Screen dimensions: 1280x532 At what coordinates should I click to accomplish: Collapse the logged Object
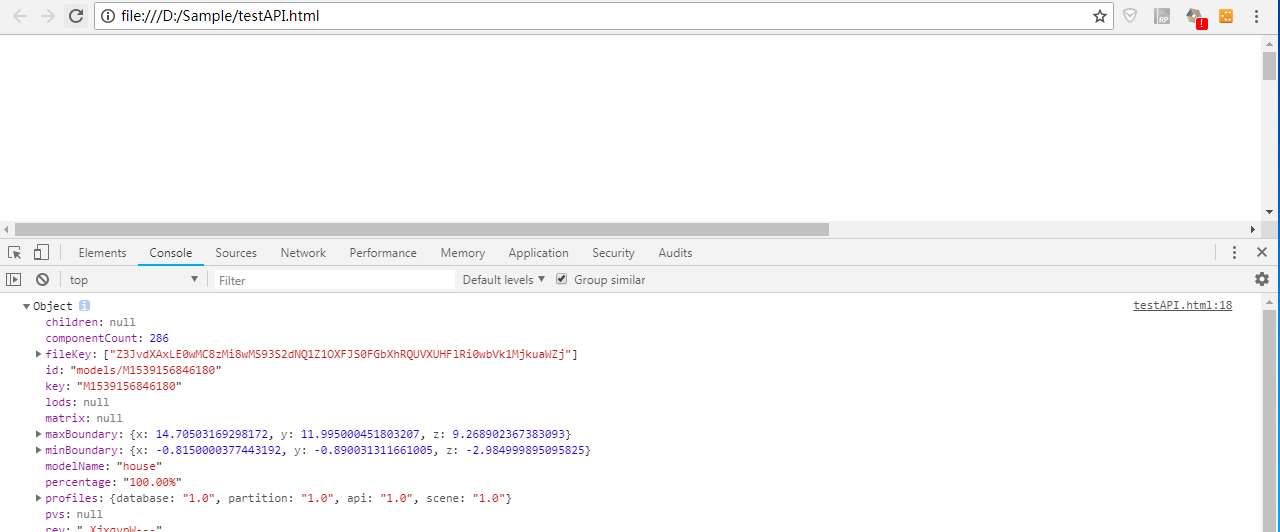pyautogui.click(x=27, y=306)
